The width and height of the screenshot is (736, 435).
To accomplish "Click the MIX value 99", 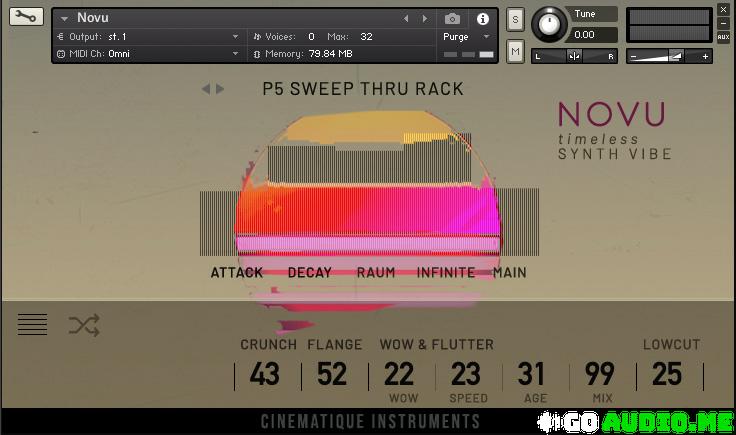I will point(599,374).
